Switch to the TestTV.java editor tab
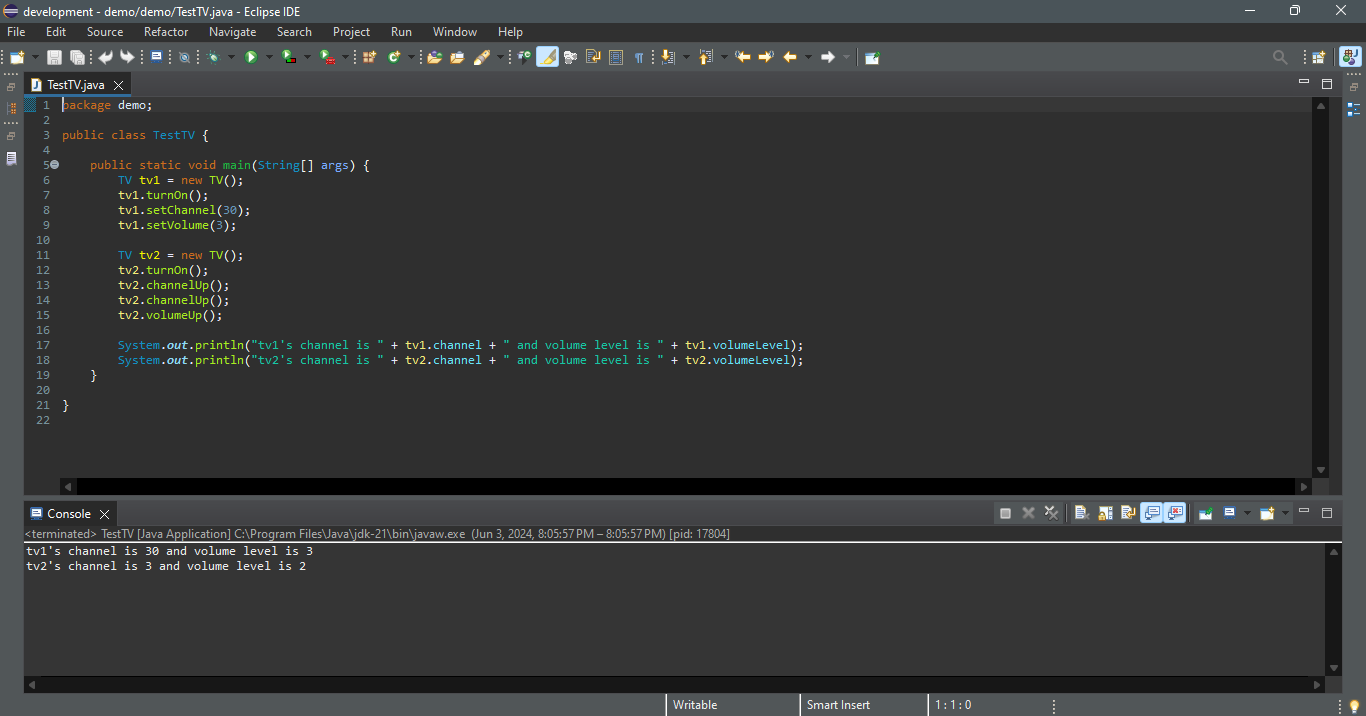The image size is (1366, 716). (75, 85)
